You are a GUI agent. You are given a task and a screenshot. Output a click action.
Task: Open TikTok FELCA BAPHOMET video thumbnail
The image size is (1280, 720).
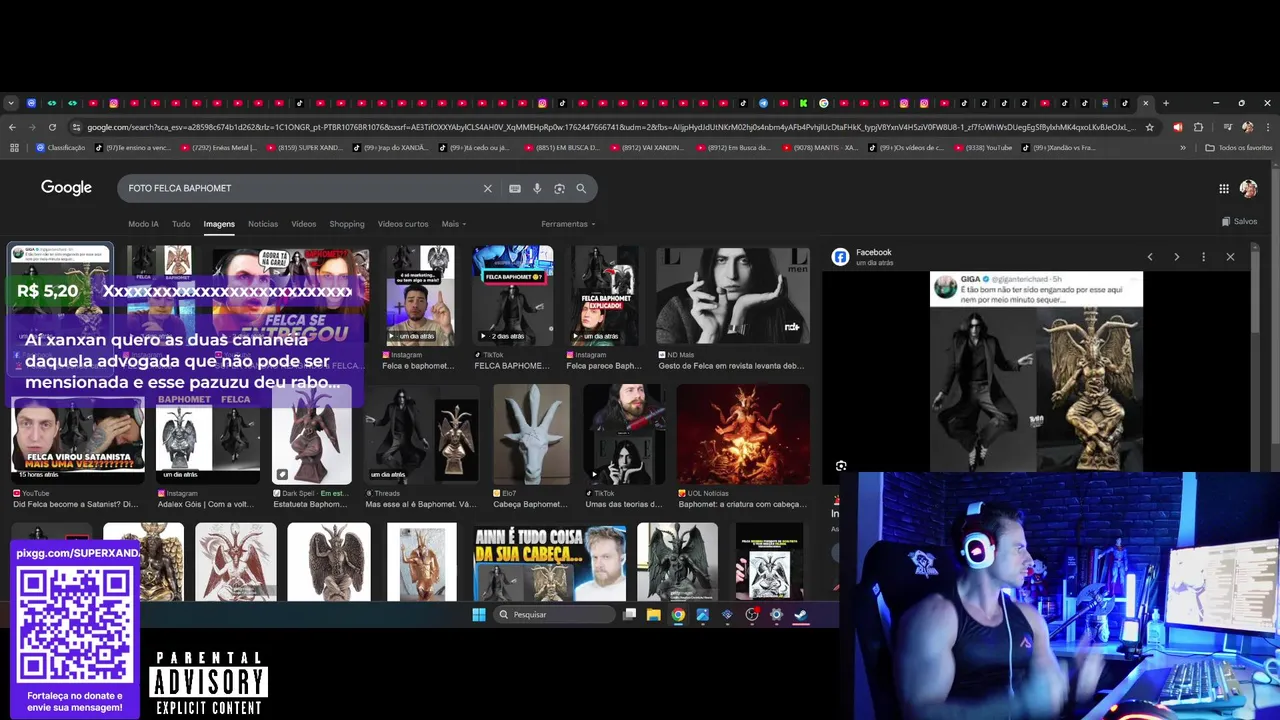click(x=513, y=296)
